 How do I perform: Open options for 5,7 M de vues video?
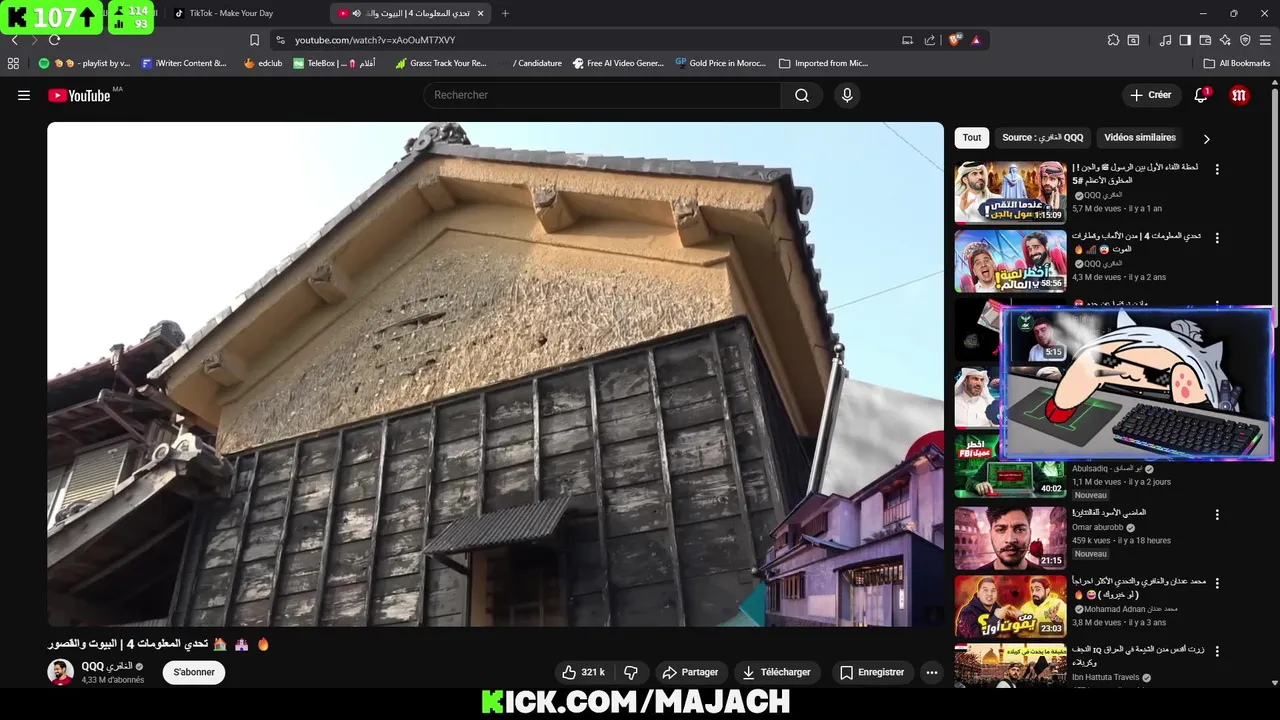point(1217,170)
